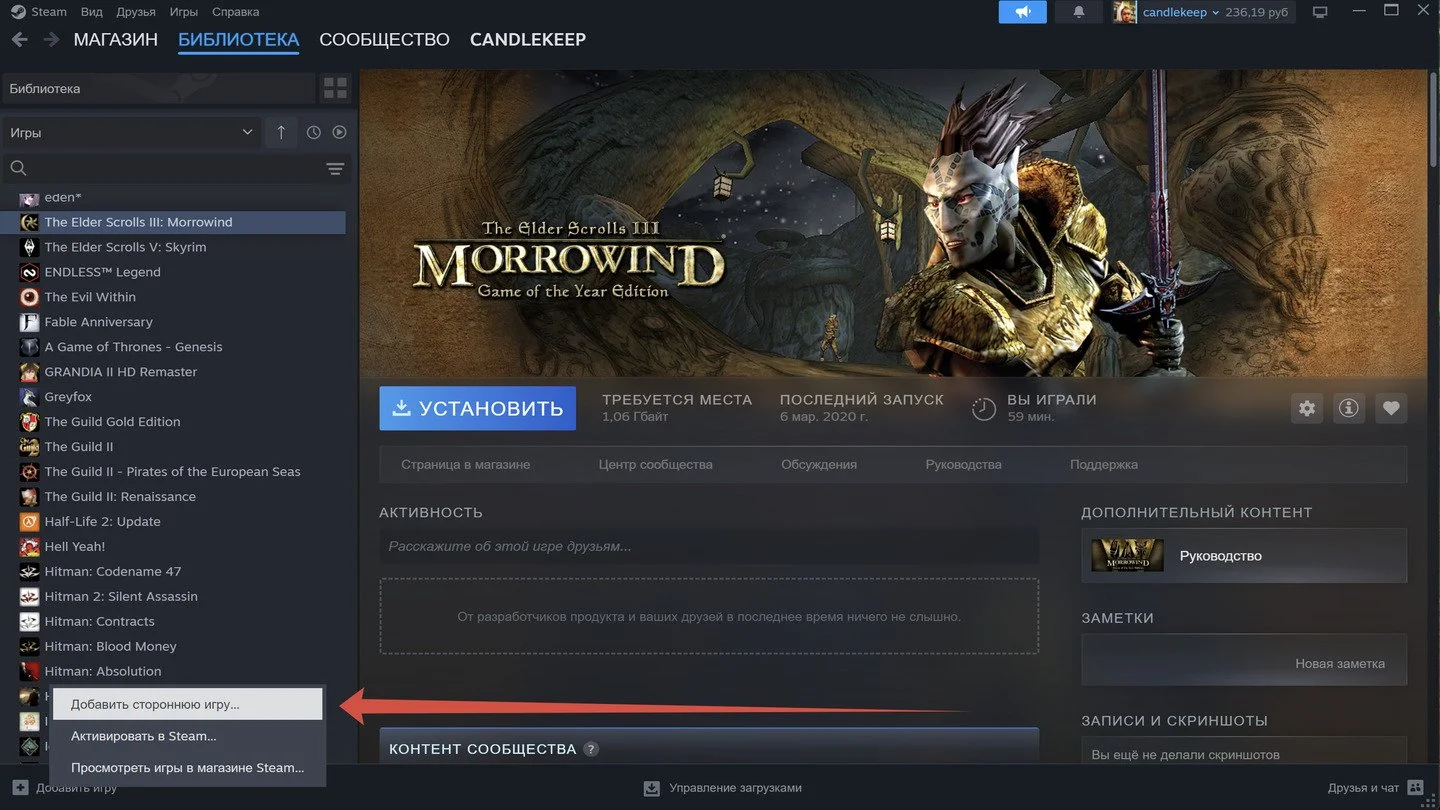Viewport: 1440px width, 810px height.
Task: Open Morrowind game settings gear
Action: click(x=1307, y=408)
